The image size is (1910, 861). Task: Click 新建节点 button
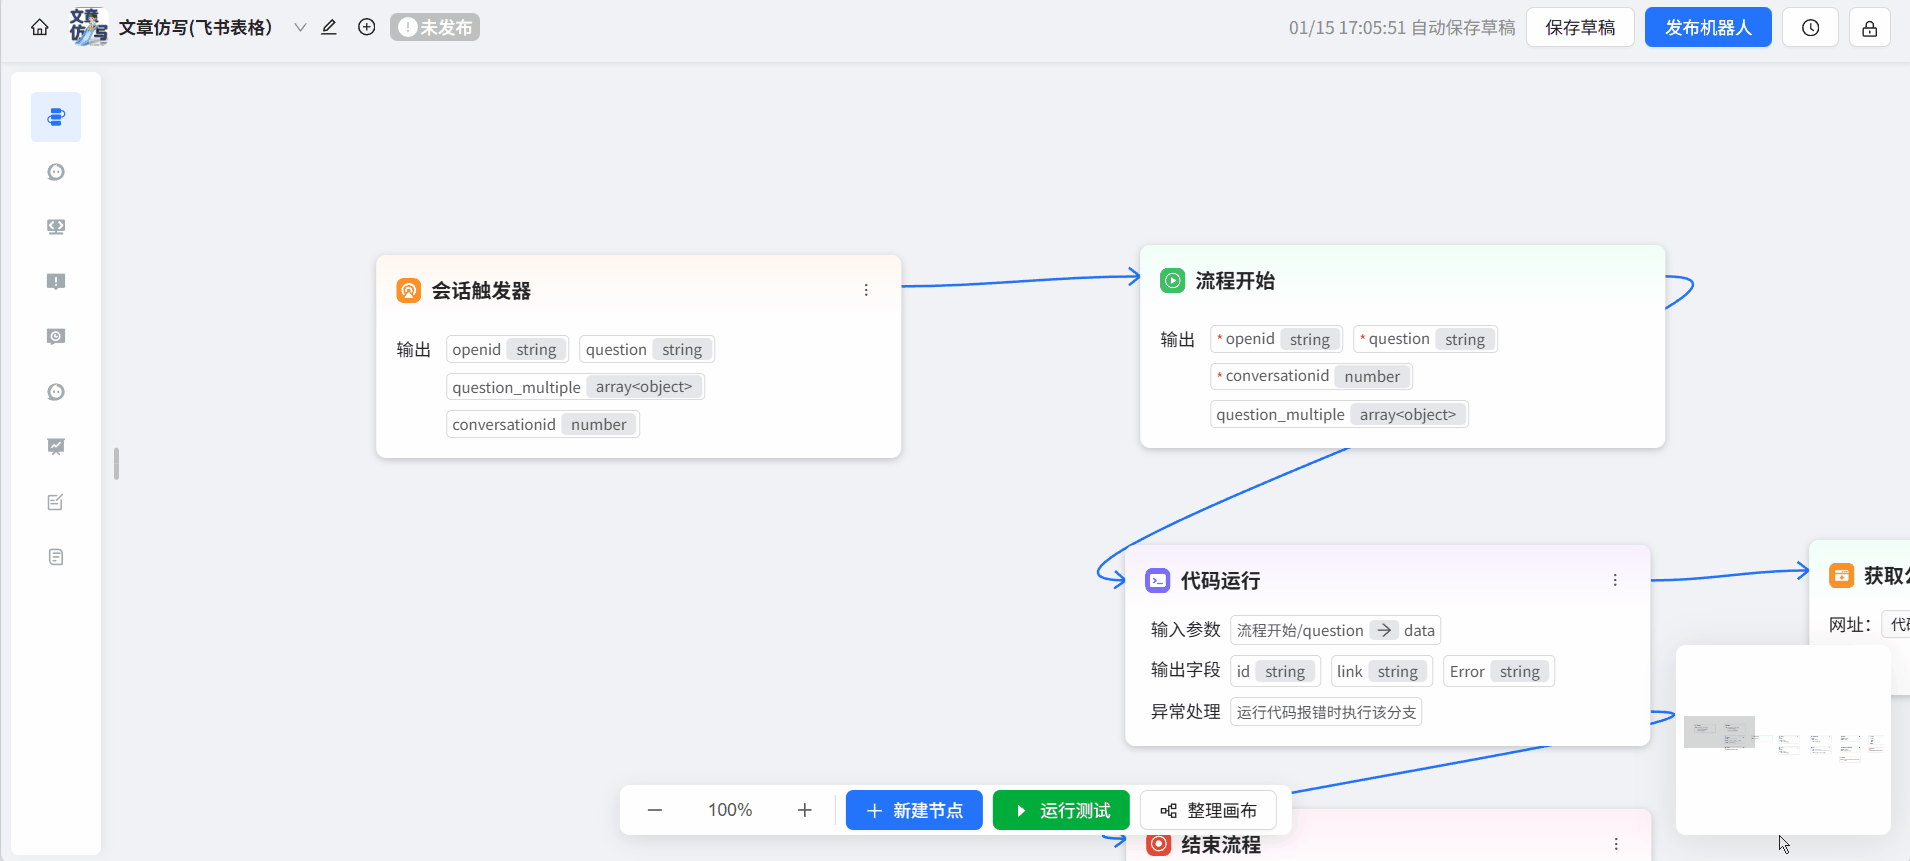tap(914, 810)
